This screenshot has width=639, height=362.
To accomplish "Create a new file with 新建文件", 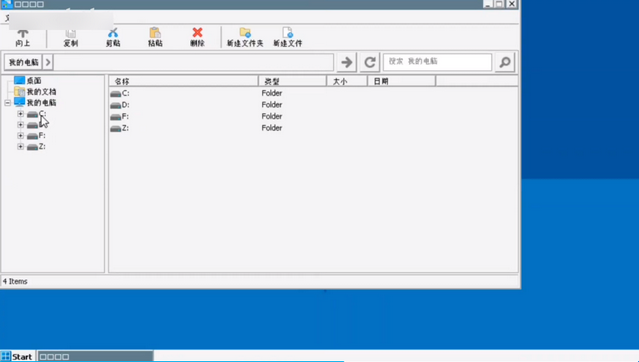I will tap(288, 38).
